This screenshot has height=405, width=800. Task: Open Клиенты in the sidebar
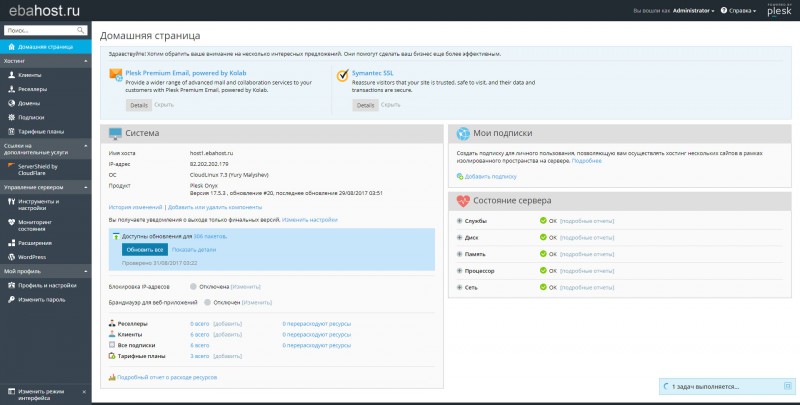[x=29, y=75]
